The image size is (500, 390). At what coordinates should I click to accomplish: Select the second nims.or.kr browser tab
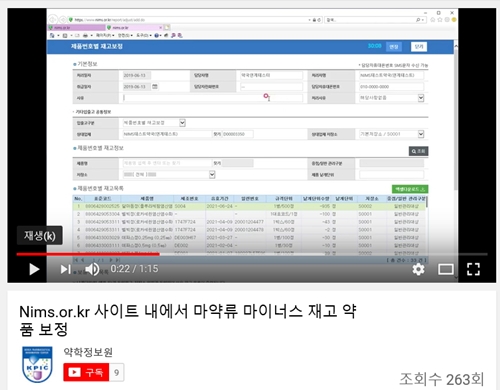point(134,27)
